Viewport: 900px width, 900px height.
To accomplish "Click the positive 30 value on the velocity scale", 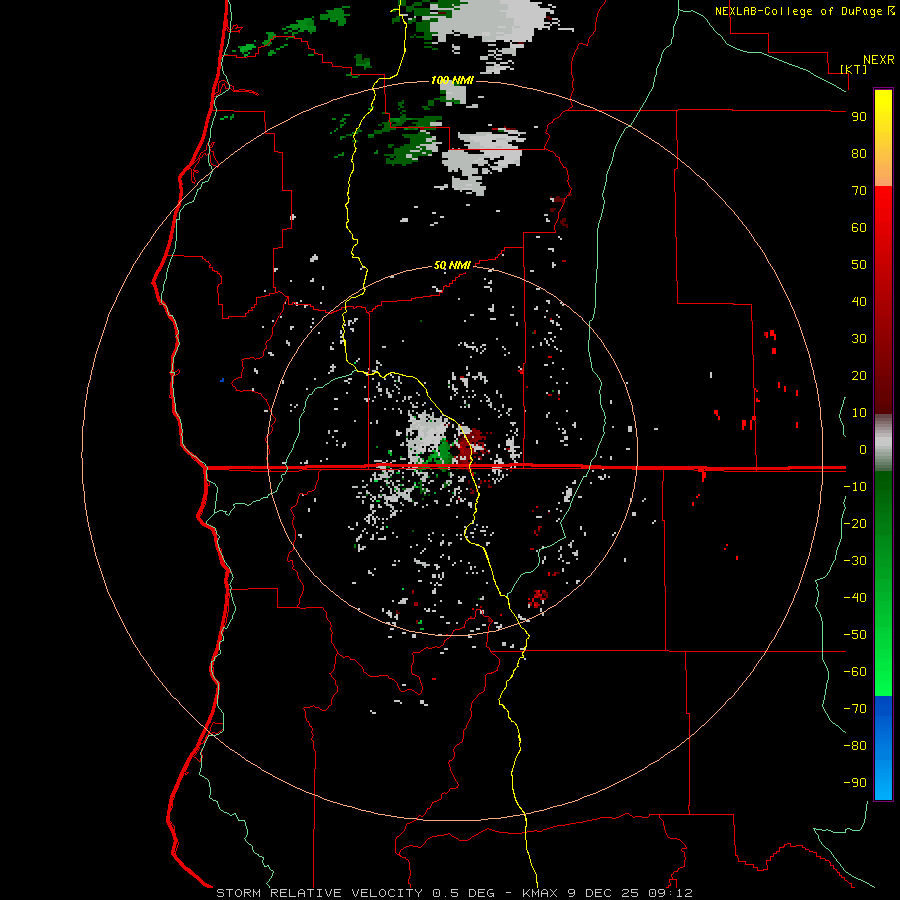I will (859, 339).
